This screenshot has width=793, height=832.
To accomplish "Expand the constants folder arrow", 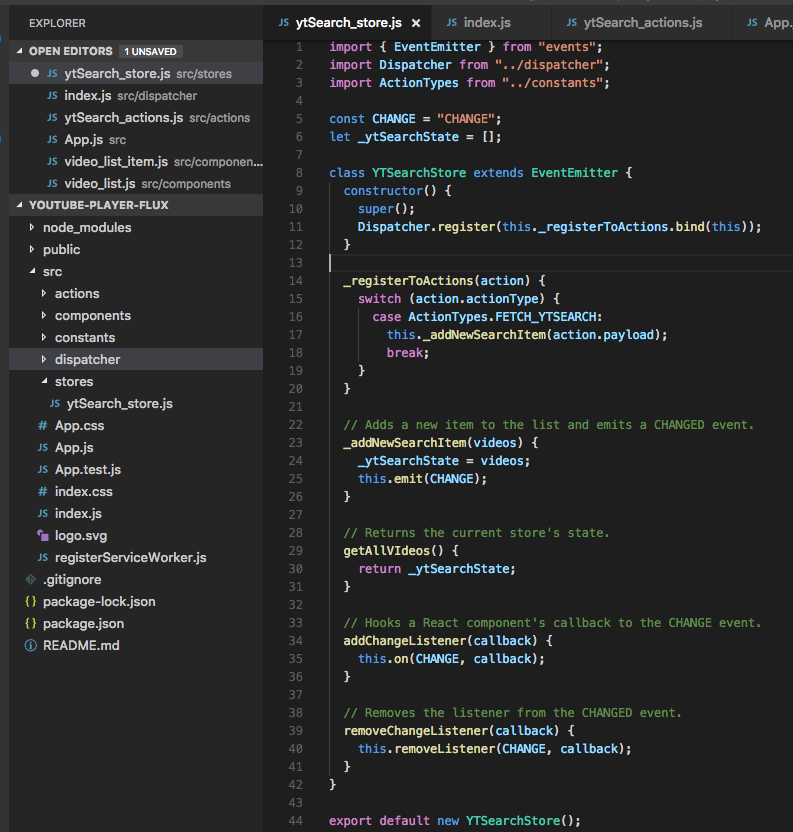I will tap(44, 337).
